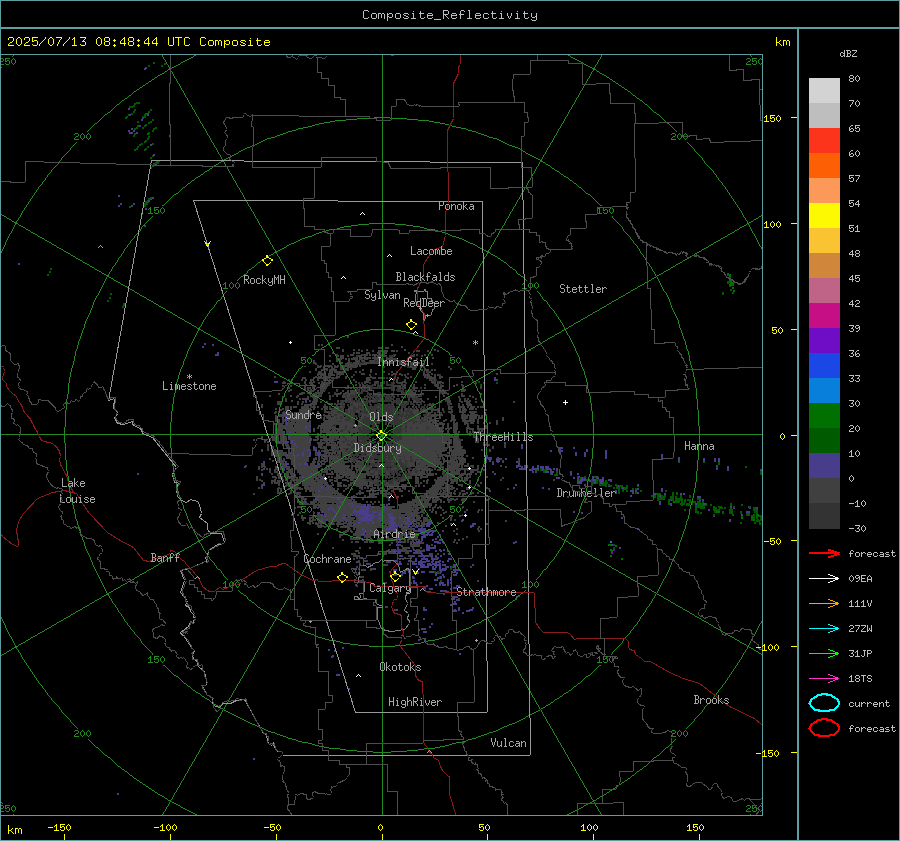Click the Okotoks city label
The height and width of the screenshot is (841, 900).
tap(400, 667)
